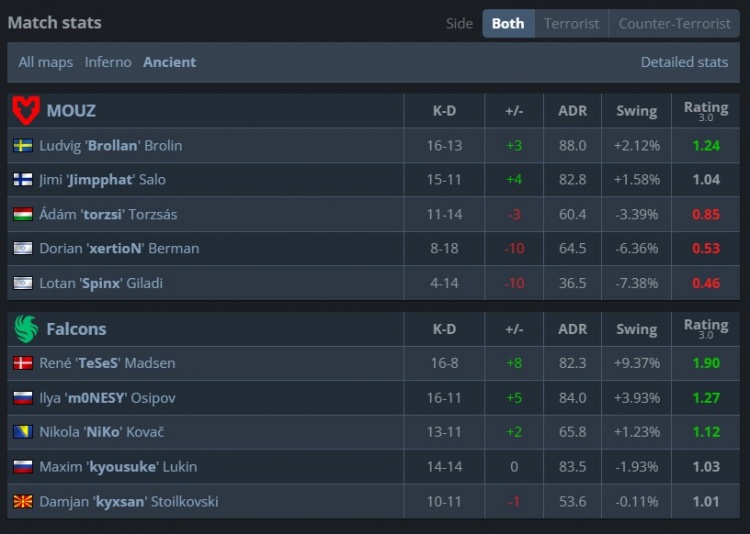Open the Detailed stats link
Image resolution: width=750 pixels, height=534 pixels.
click(x=684, y=62)
